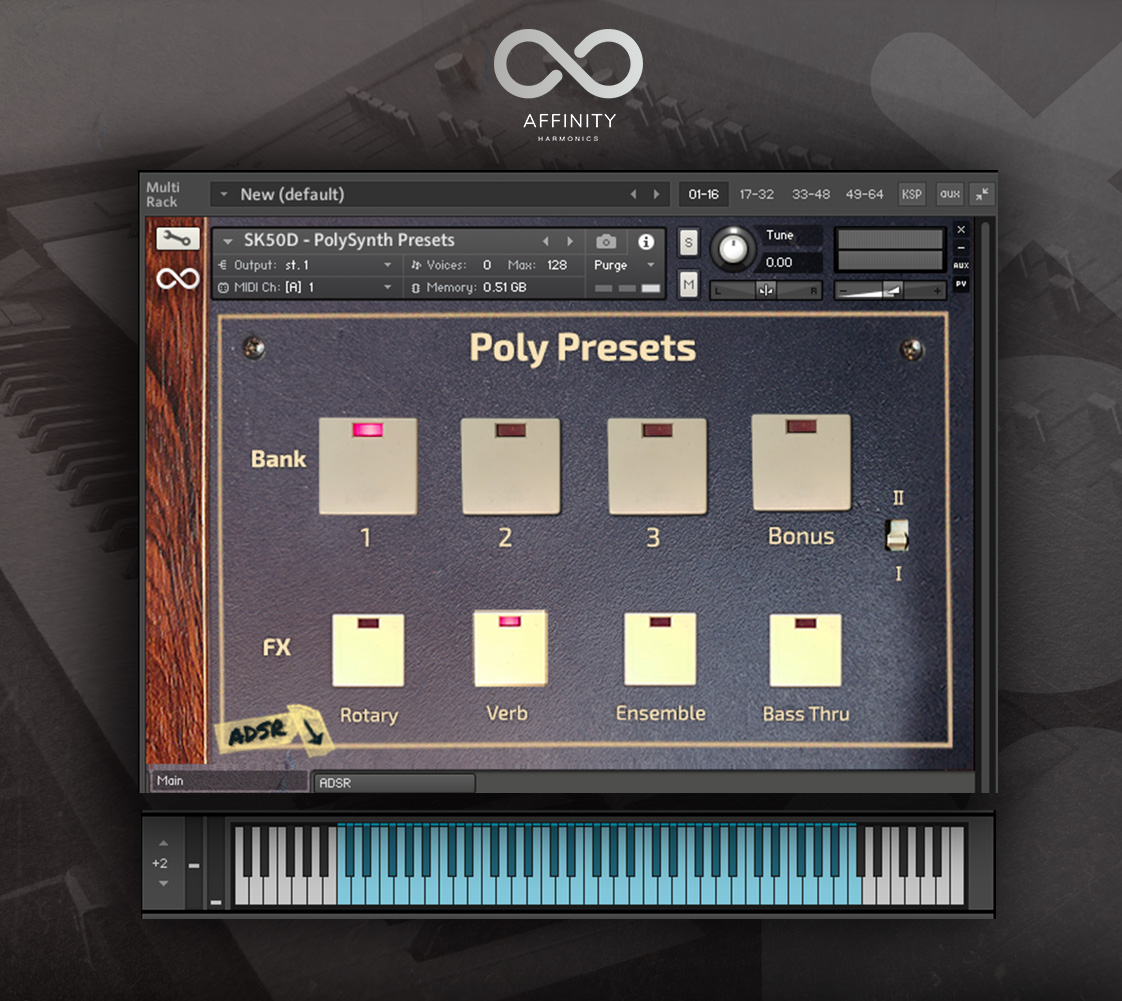Click the PV button
The width and height of the screenshot is (1122, 1001).
tap(960, 284)
